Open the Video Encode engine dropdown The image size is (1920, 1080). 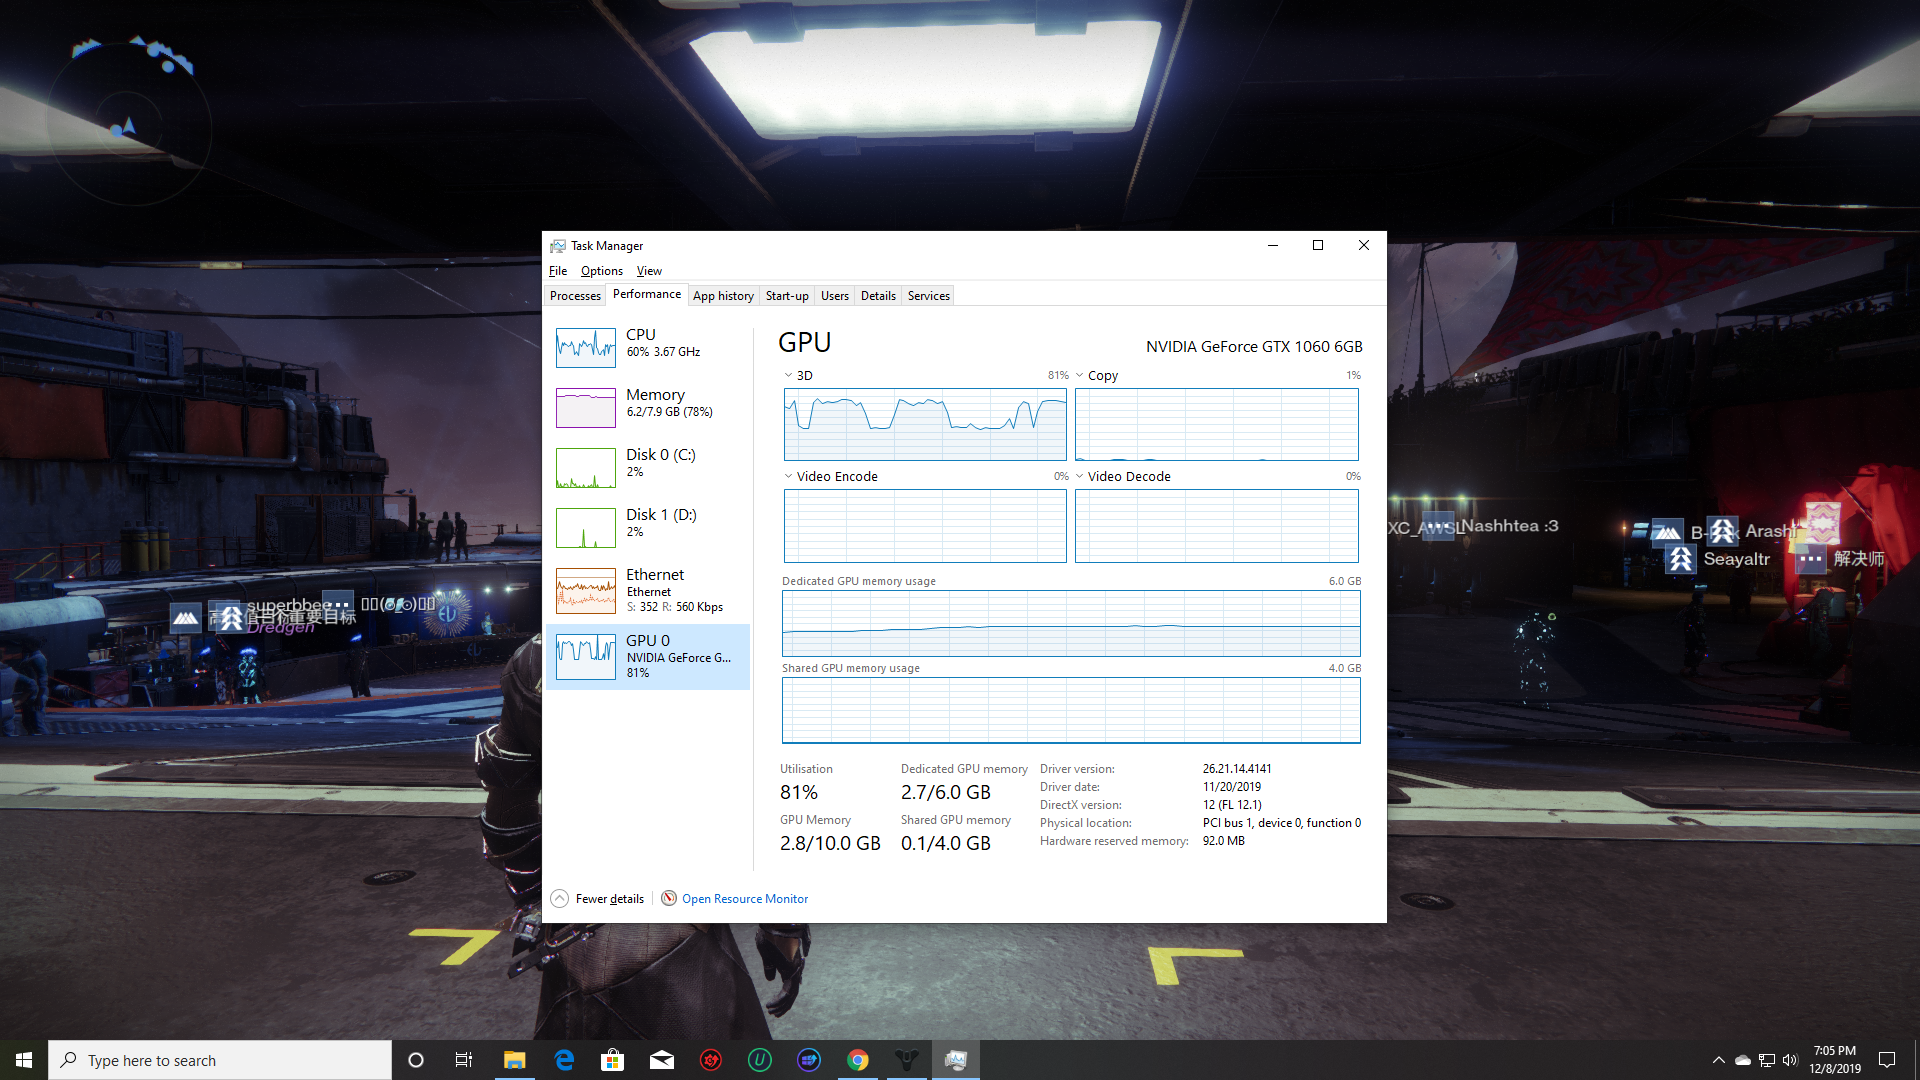pyautogui.click(x=789, y=477)
